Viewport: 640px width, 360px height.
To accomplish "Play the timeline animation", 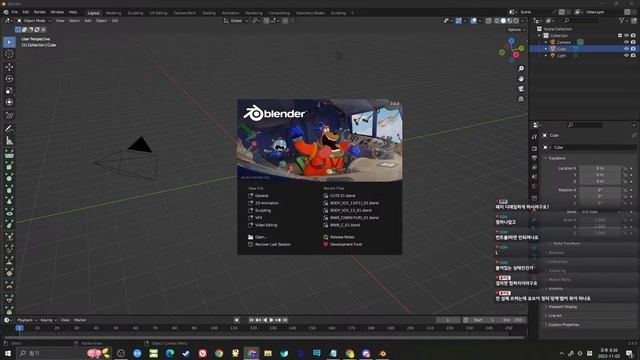I will click(x=271, y=320).
